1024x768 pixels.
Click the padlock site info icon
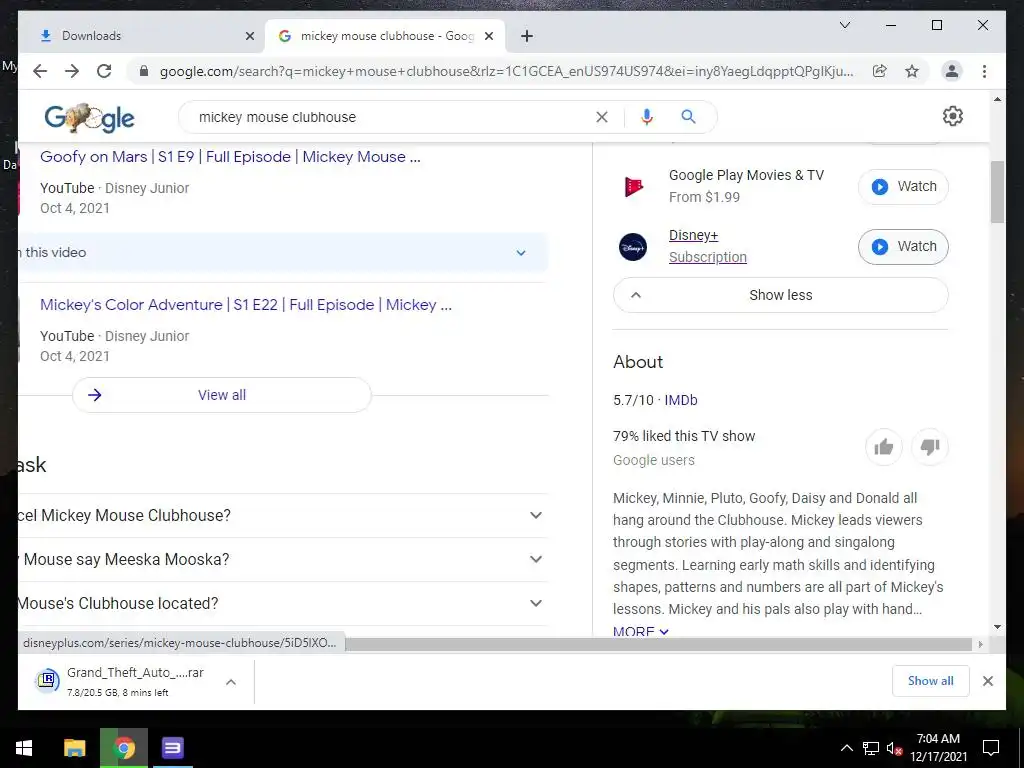click(x=144, y=71)
